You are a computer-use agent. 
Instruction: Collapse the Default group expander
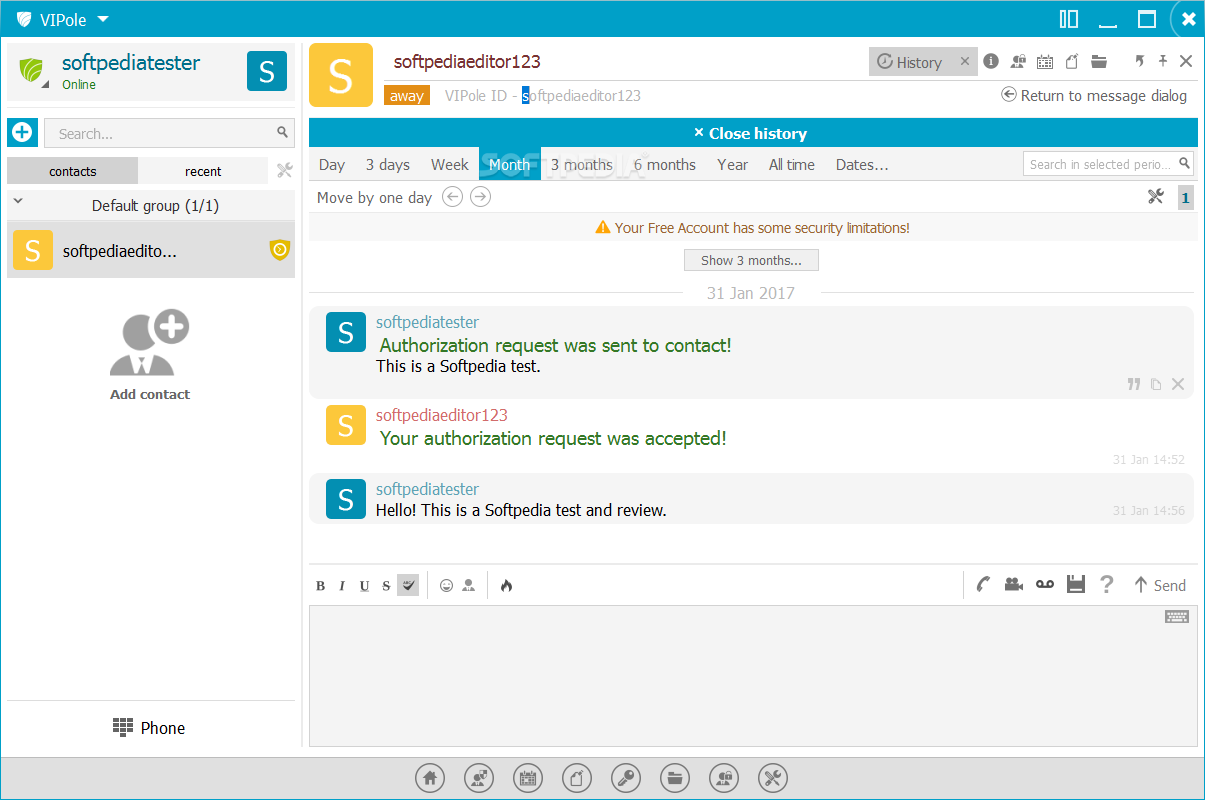(18, 203)
